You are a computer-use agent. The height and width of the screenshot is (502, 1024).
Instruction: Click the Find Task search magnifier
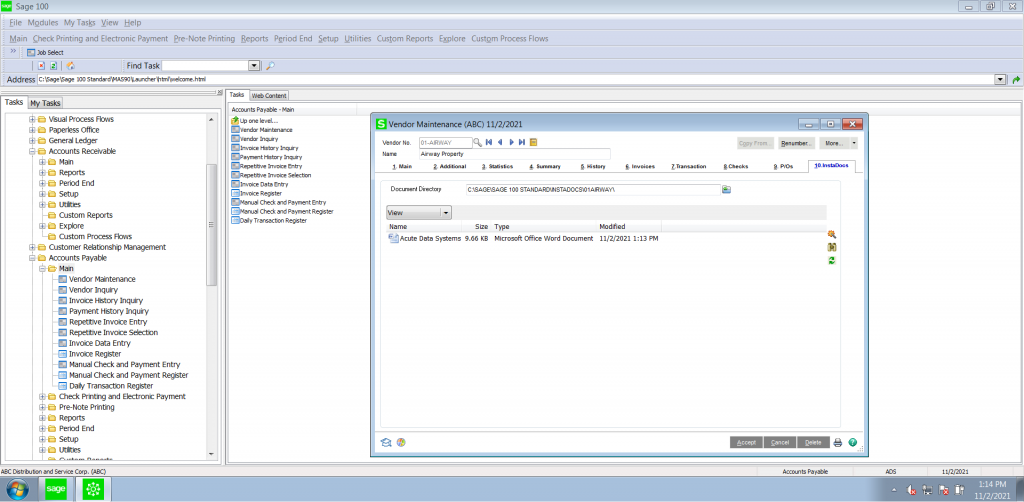(x=270, y=65)
